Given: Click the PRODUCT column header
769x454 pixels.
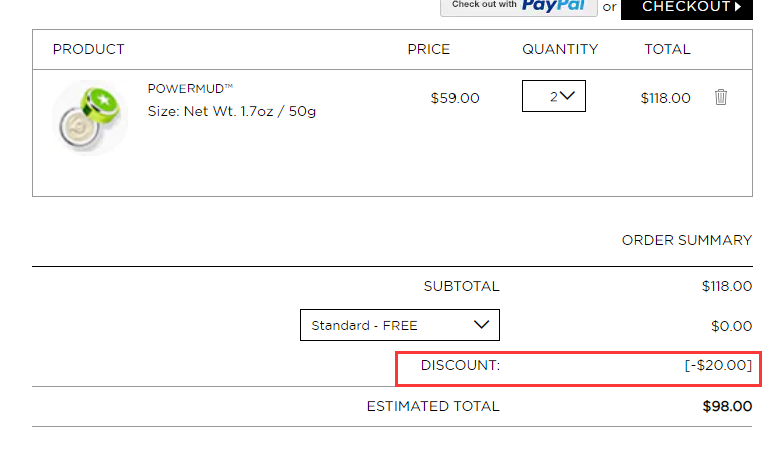Looking at the screenshot, I should click(89, 50).
